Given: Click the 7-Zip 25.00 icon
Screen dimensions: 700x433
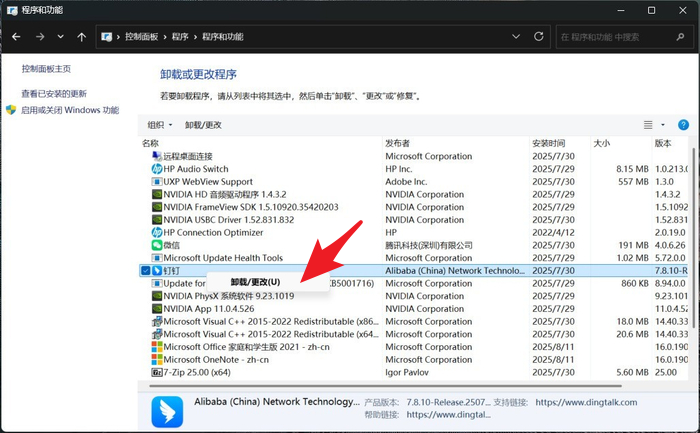Looking at the screenshot, I should click(157, 372).
